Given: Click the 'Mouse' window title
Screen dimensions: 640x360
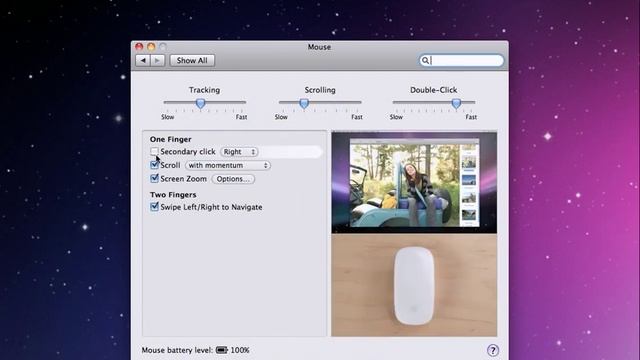Looking at the screenshot, I should tap(319, 47).
